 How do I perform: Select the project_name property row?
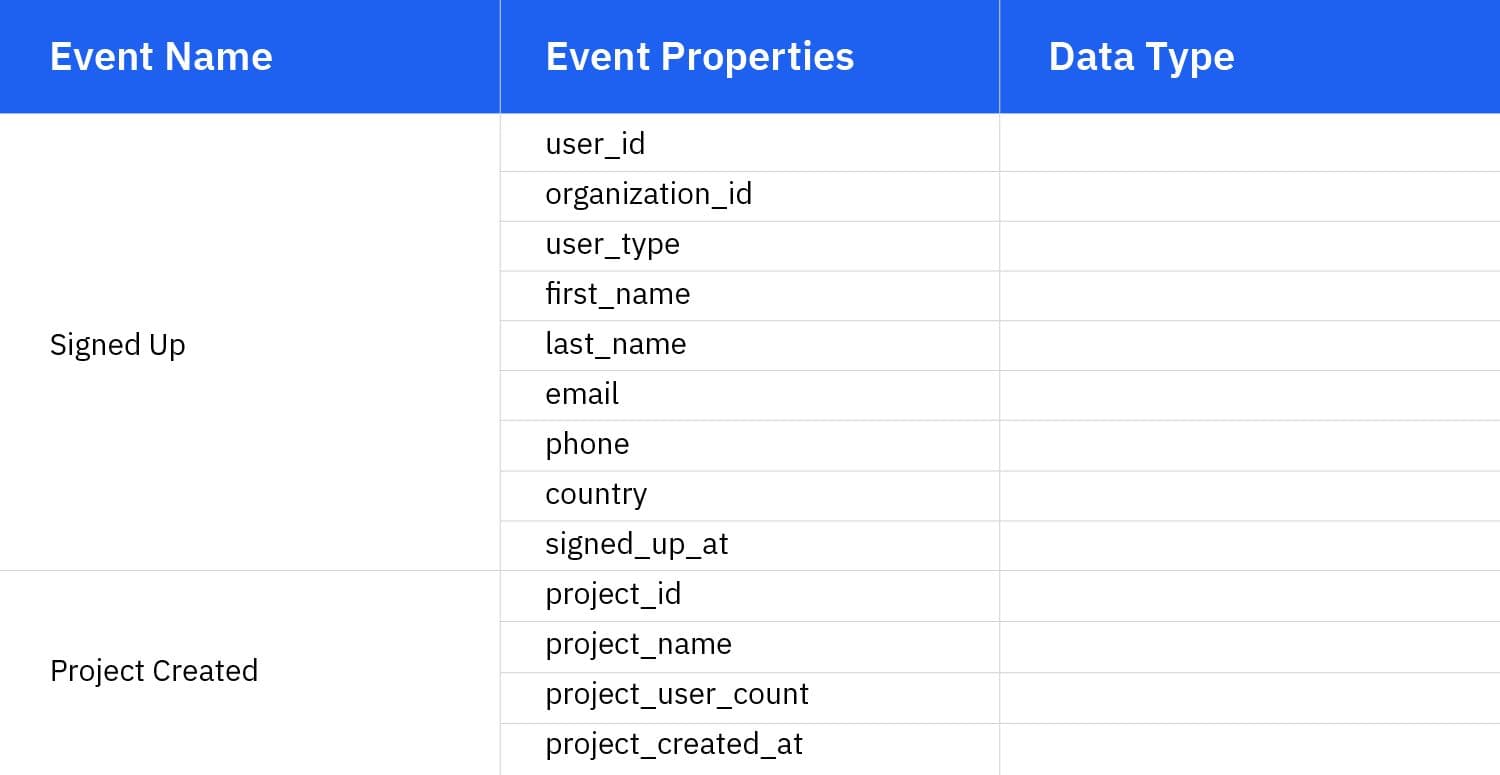click(637, 644)
